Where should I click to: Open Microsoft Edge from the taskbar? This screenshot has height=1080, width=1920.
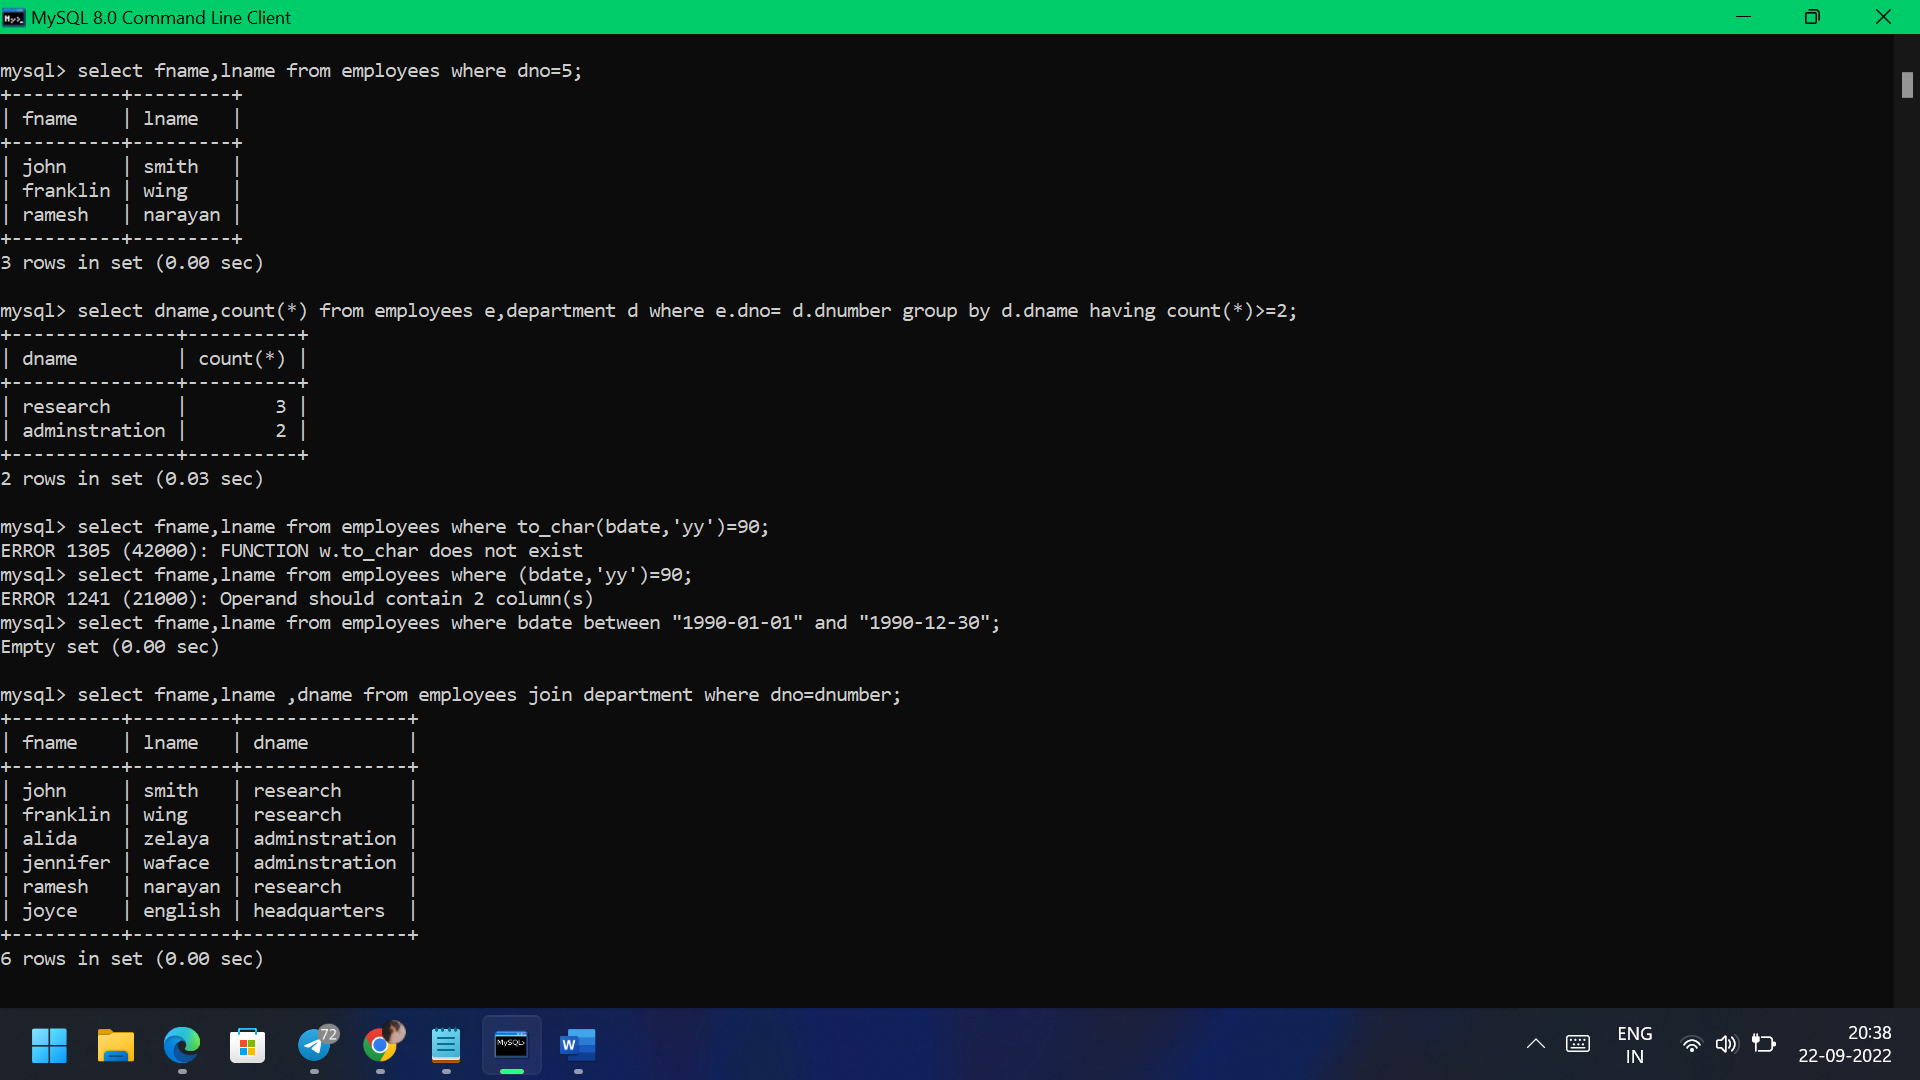[x=181, y=1046]
